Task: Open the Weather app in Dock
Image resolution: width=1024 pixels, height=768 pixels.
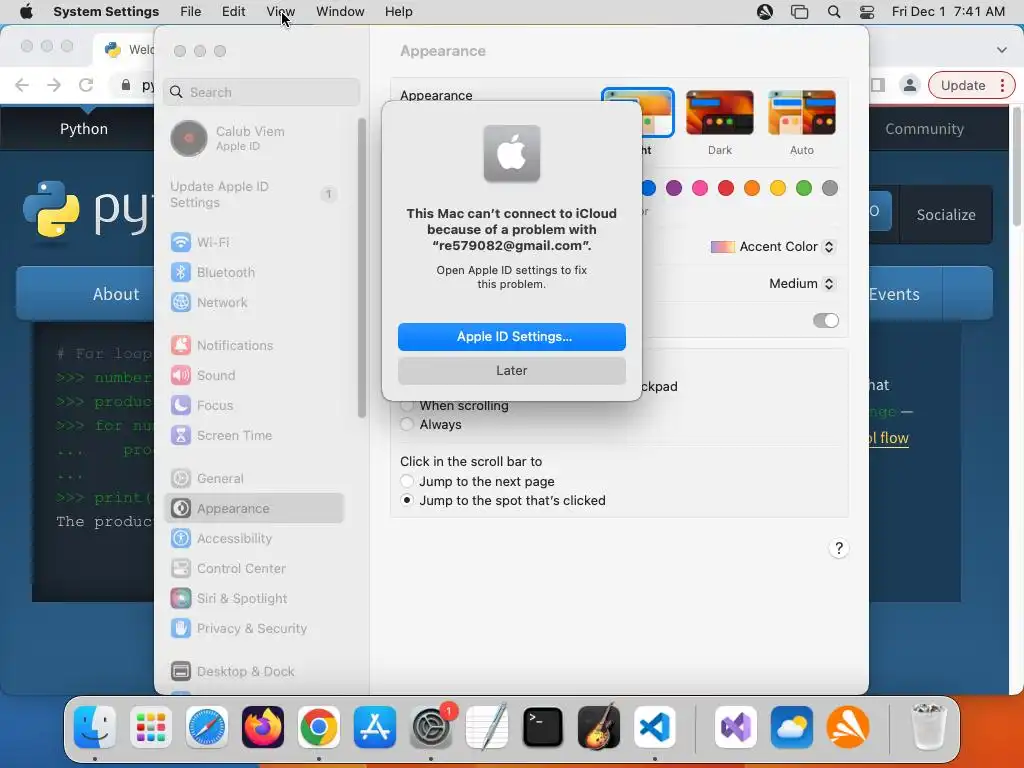Action: [x=792, y=727]
